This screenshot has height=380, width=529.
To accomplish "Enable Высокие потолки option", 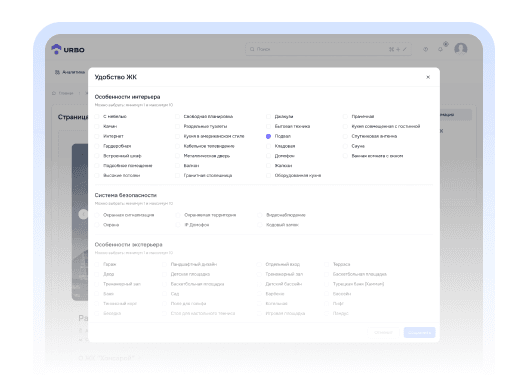I will click(x=97, y=175).
